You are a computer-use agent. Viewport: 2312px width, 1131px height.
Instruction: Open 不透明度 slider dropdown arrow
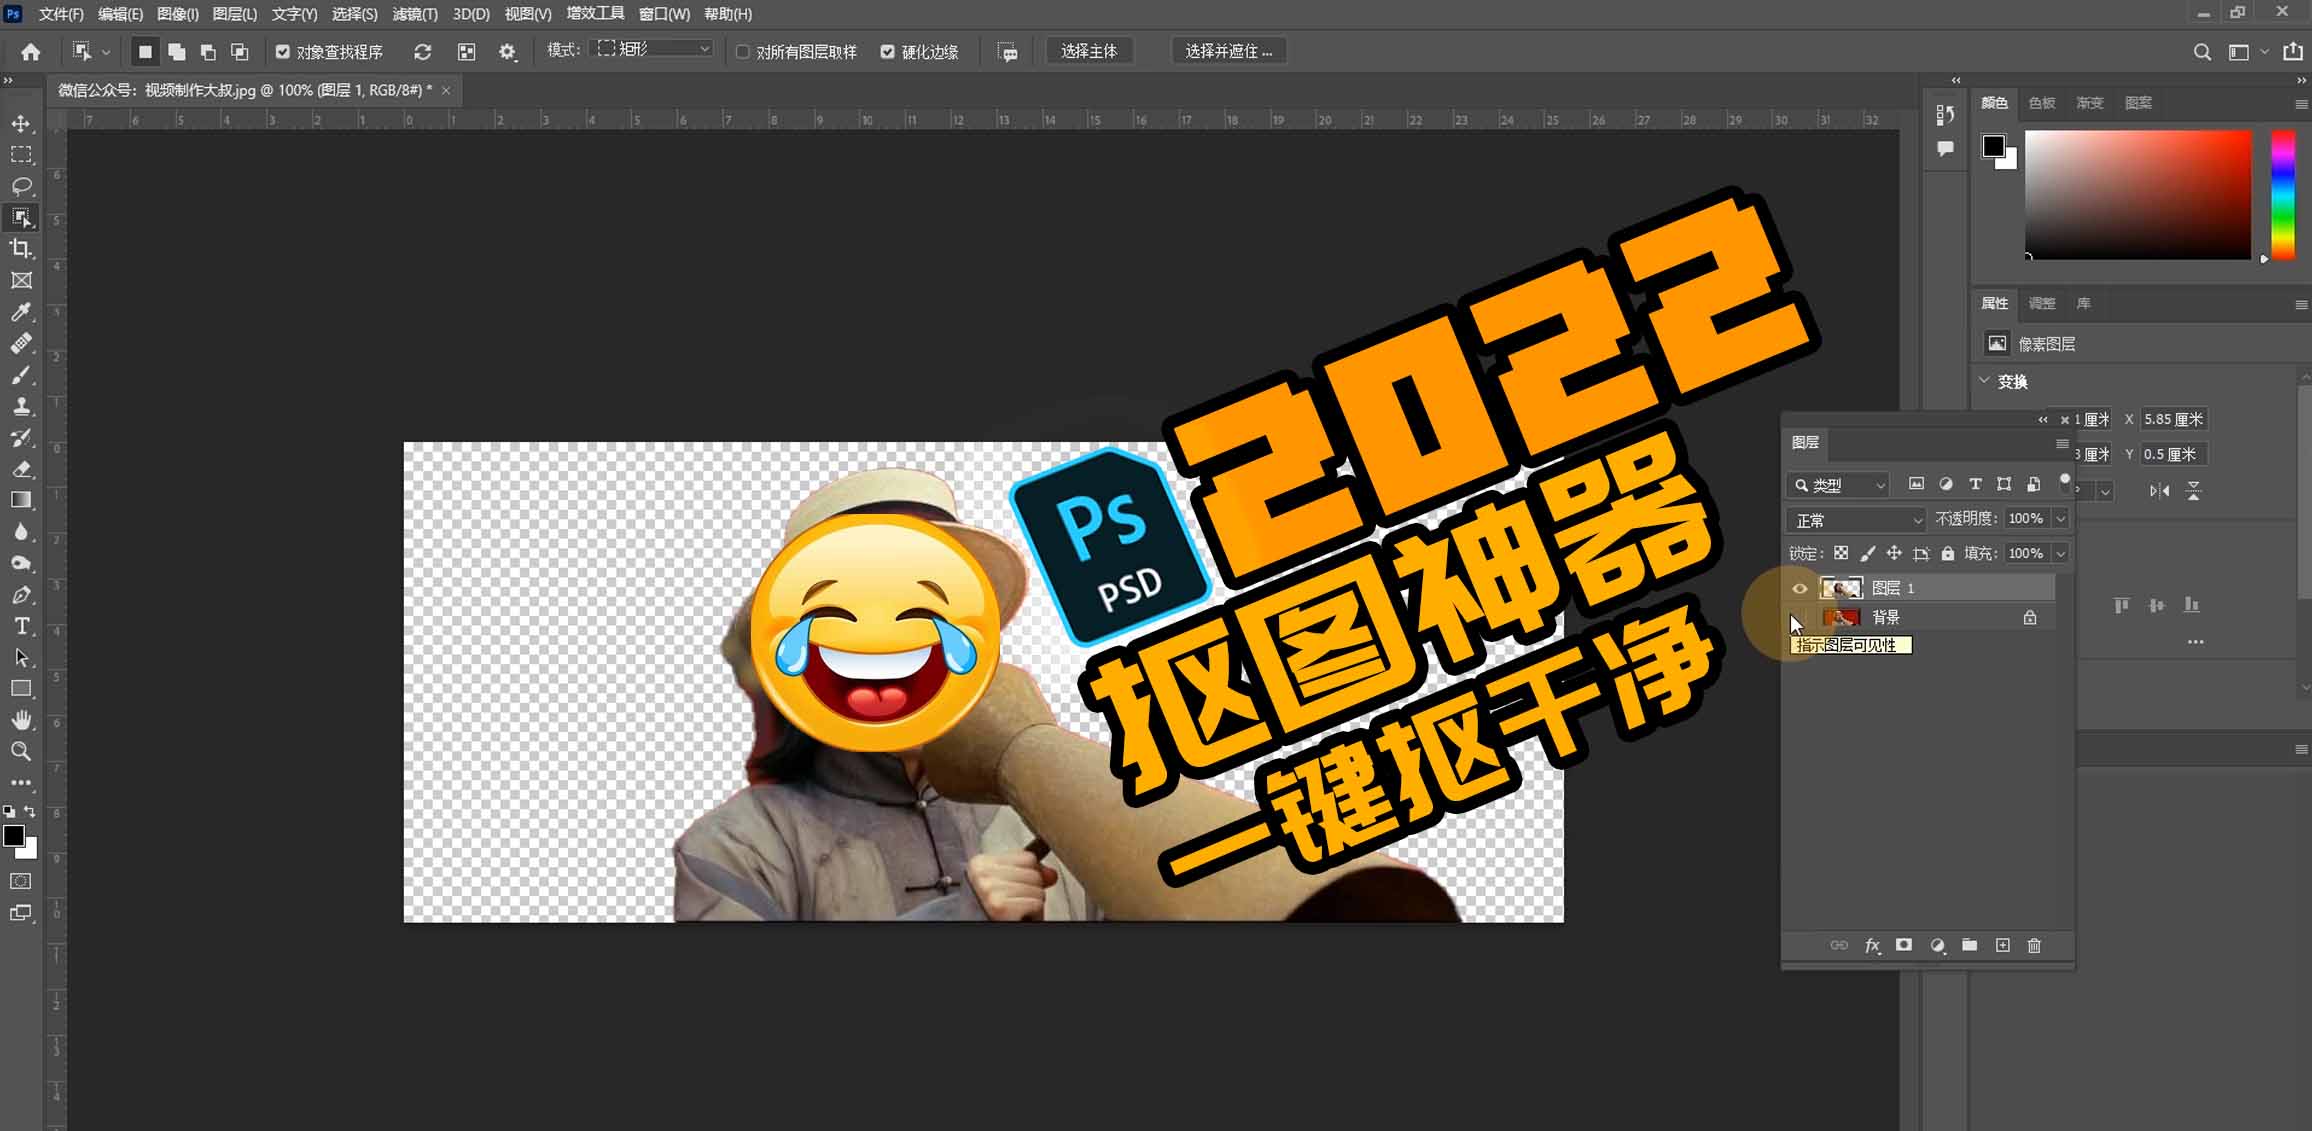pyautogui.click(x=2060, y=519)
